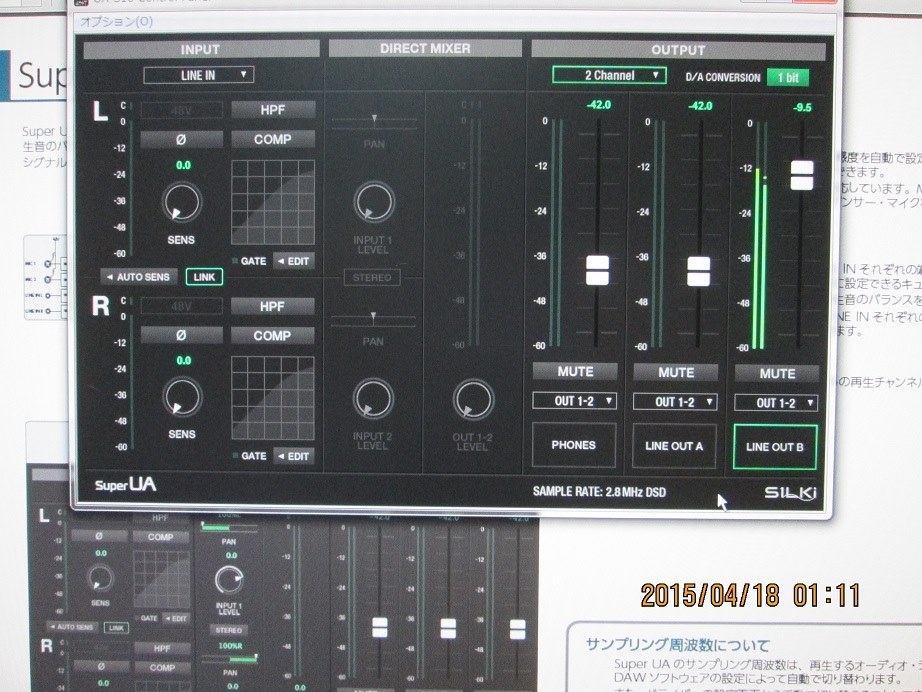The width and height of the screenshot is (922, 692).
Task: Click the upper PAN slider in Direct Mixer
Action: [374, 122]
